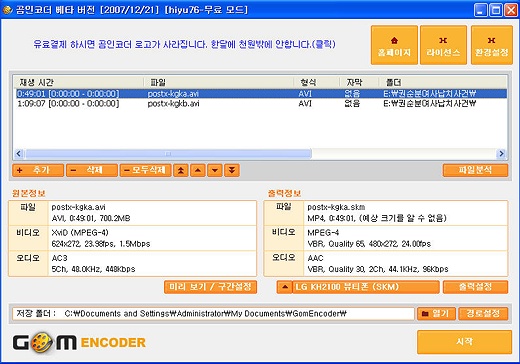The height and width of the screenshot is (364, 520).
Task: Open the 환경설정 settings button
Action: point(492,45)
